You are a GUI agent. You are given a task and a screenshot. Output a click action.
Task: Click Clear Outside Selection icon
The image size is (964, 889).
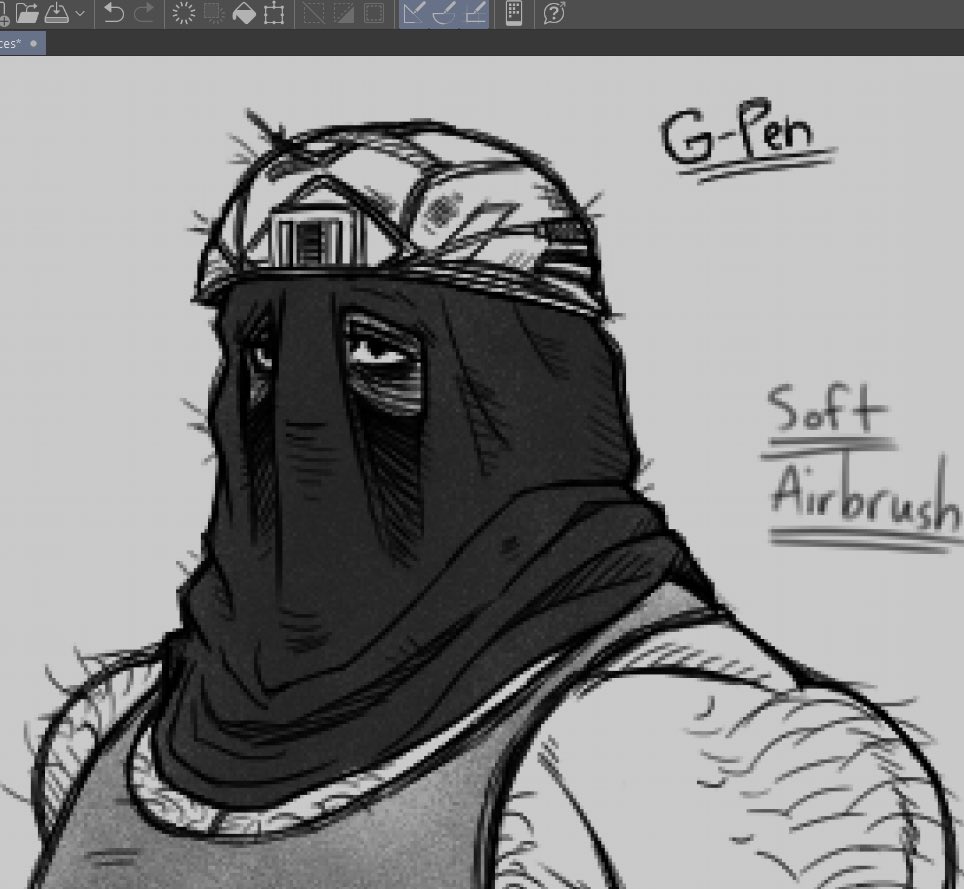(x=214, y=13)
